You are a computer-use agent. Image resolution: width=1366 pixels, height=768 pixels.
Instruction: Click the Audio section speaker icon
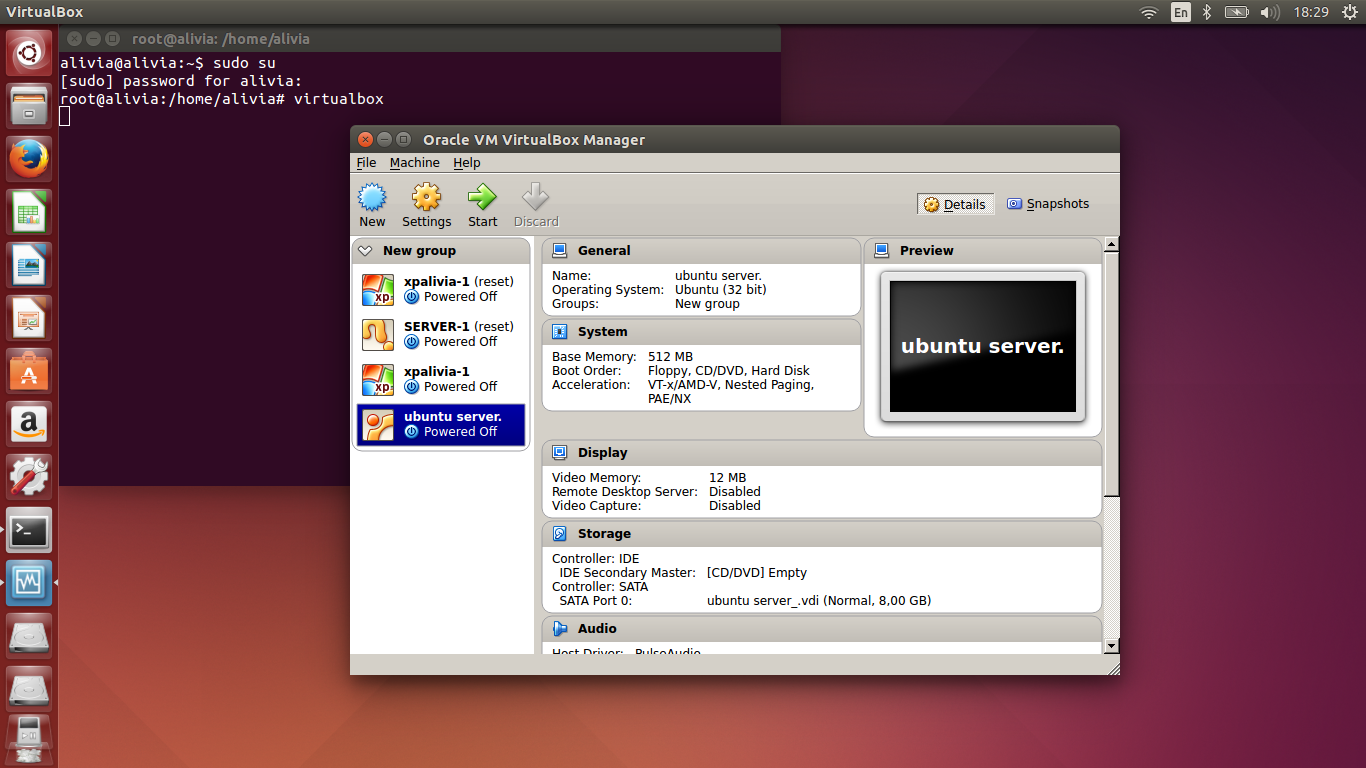coord(560,629)
